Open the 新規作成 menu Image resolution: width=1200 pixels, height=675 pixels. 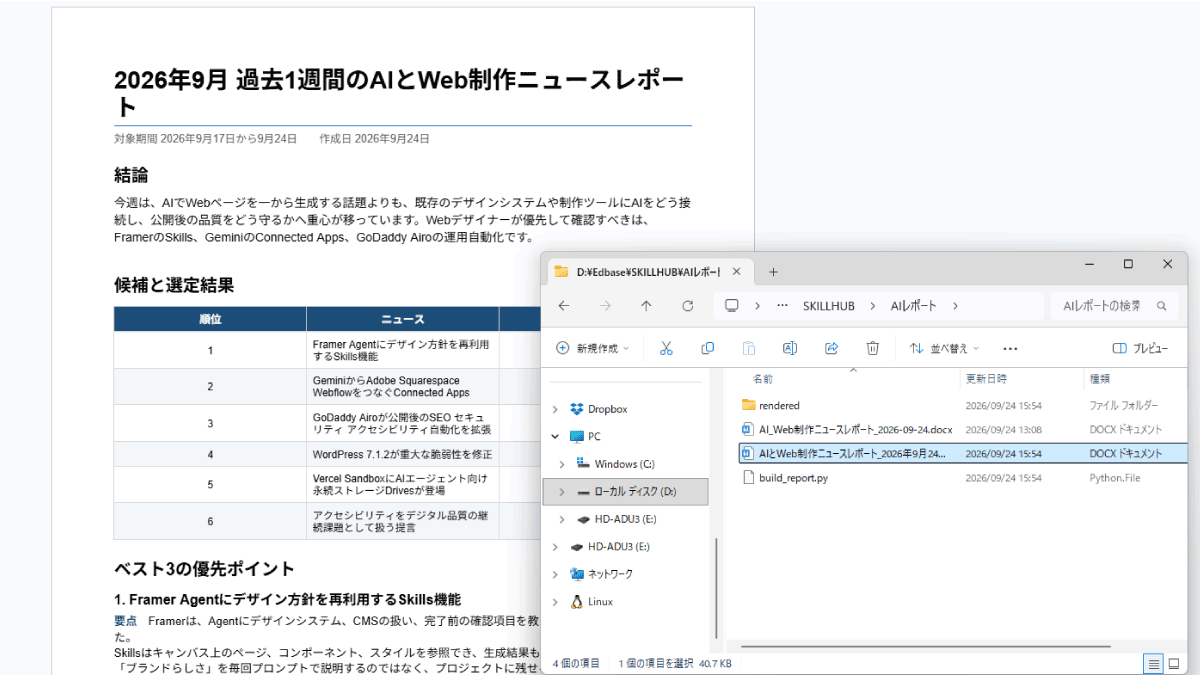593,348
